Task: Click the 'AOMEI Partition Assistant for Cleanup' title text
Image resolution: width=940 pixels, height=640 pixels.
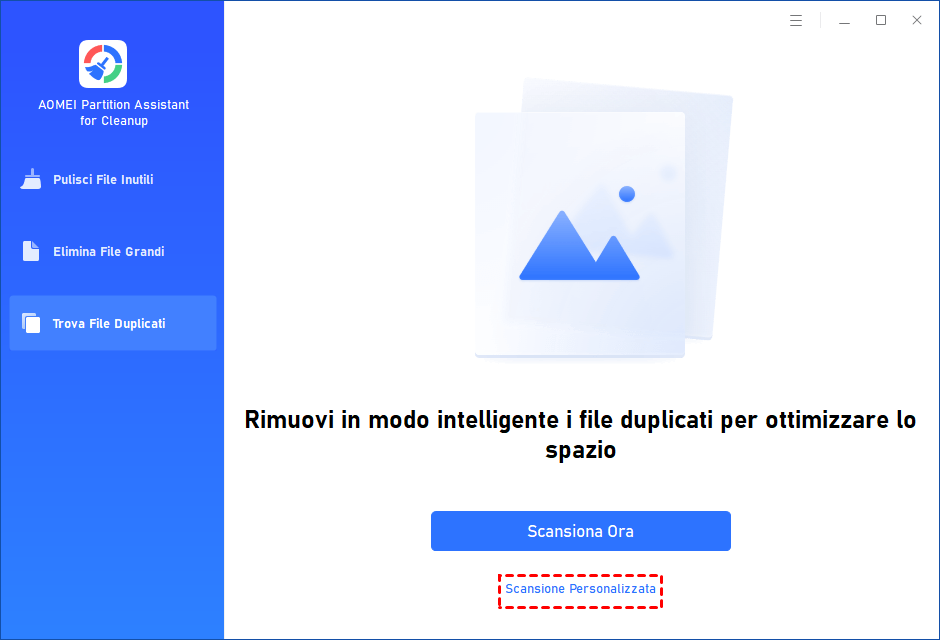Action: tap(114, 113)
